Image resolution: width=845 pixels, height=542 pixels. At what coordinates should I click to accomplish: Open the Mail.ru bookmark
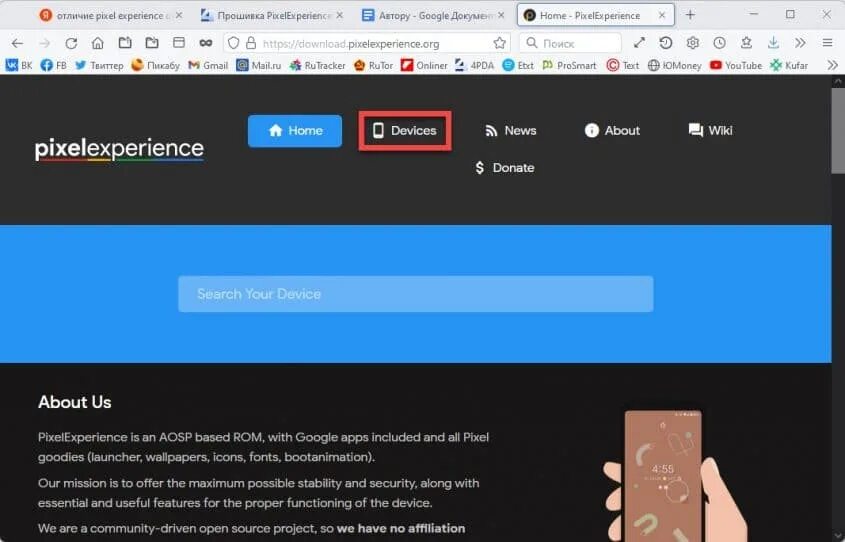click(x=259, y=65)
